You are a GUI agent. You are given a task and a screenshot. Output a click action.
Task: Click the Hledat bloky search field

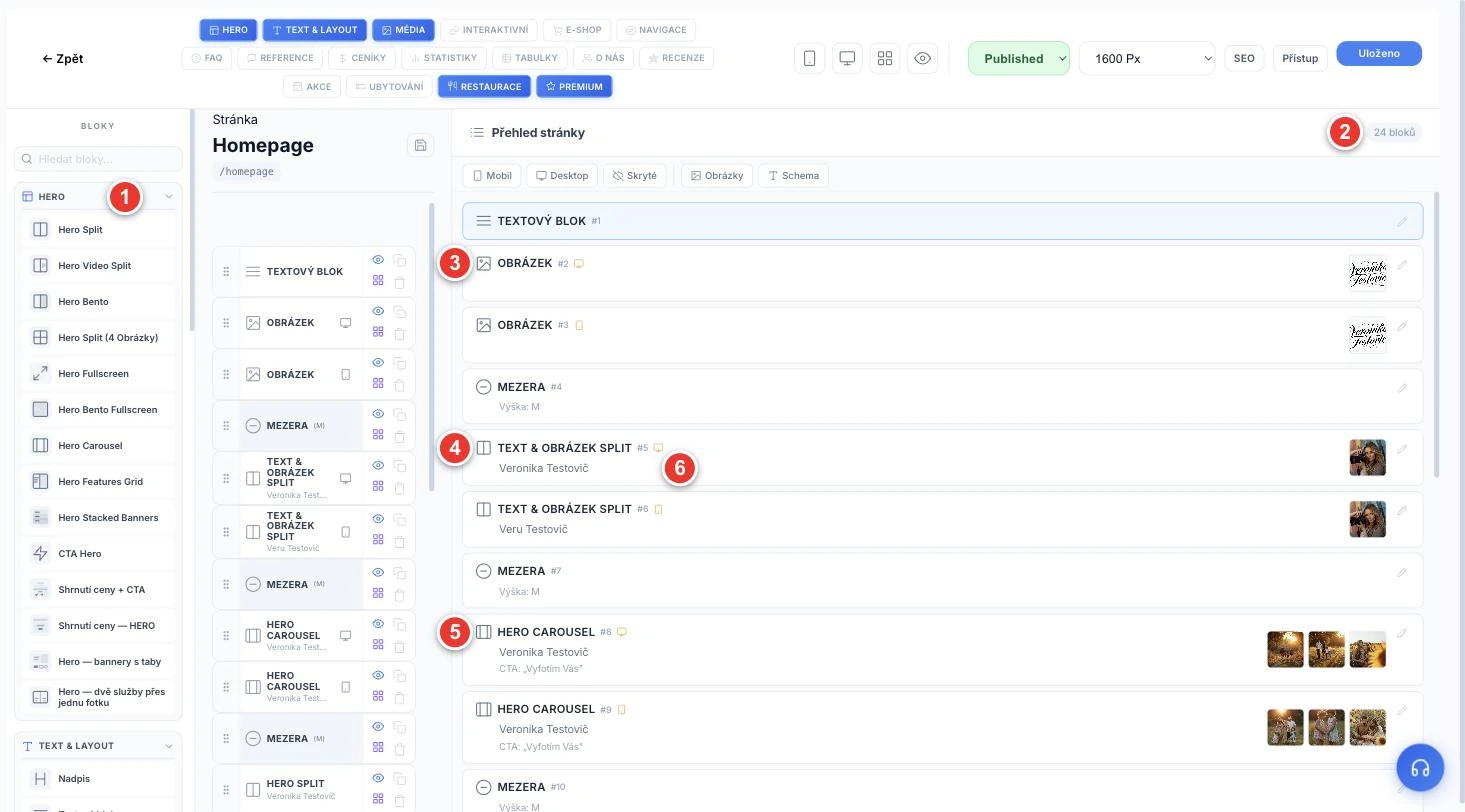98,159
